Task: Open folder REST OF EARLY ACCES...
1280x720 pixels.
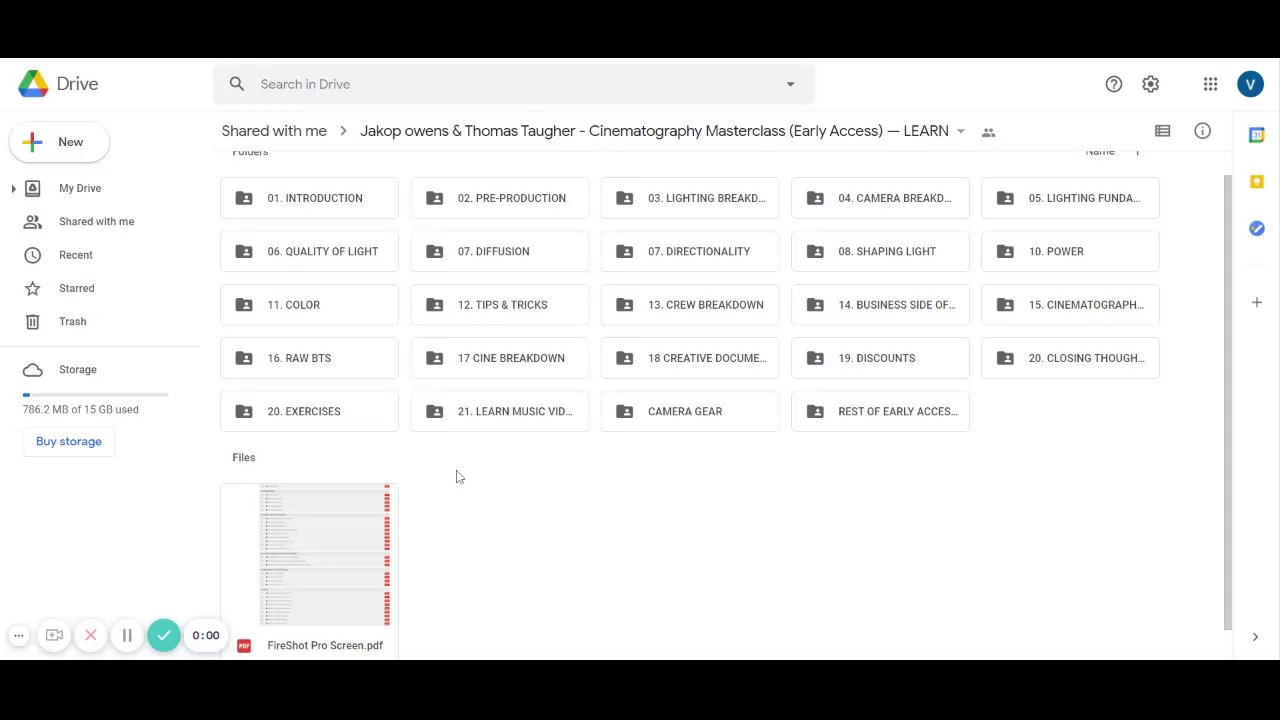Action: [x=880, y=411]
